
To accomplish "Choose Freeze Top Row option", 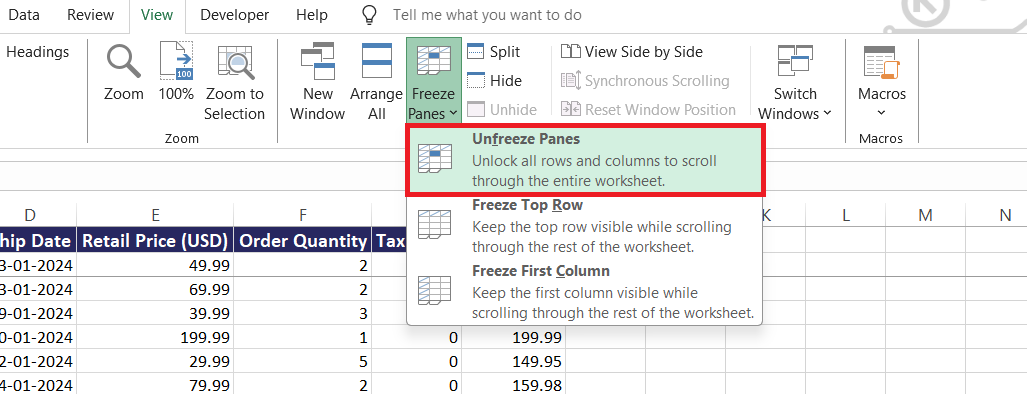I will (x=585, y=226).
